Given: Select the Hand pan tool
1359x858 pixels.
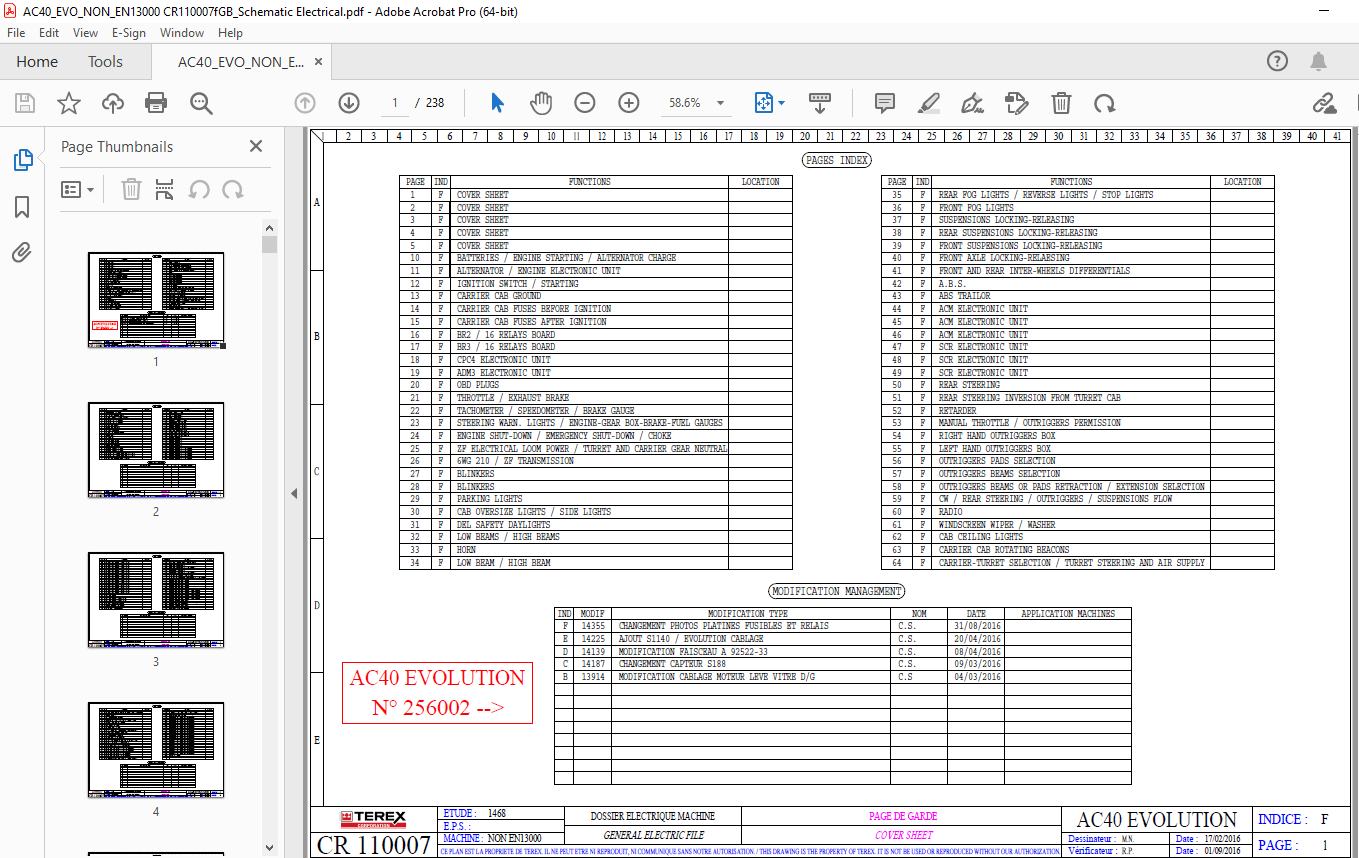Looking at the screenshot, I should 541,103.
